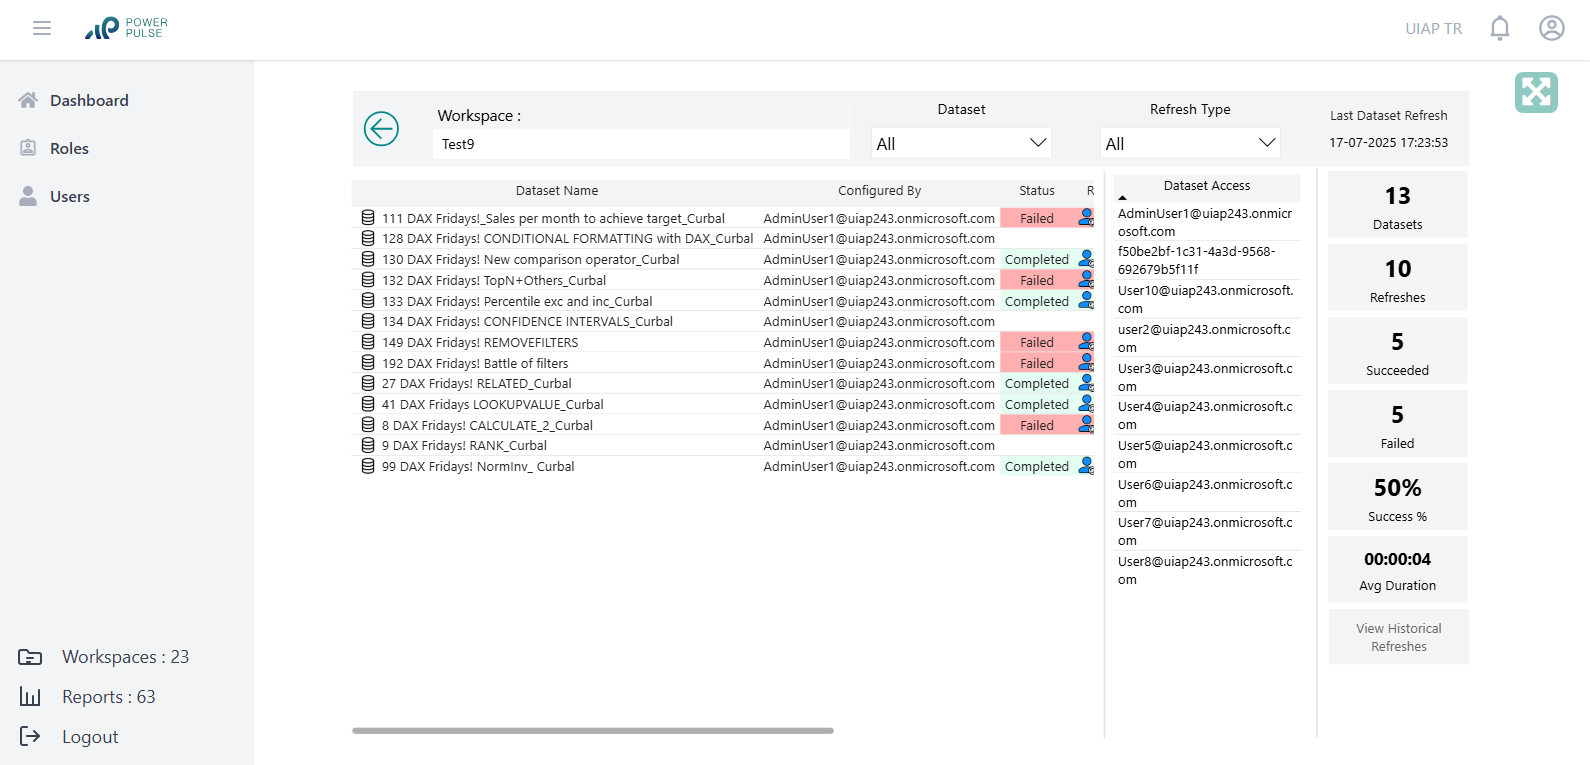Open the Dashboard menu item
The image size is (1590, 765).
(x=89, y=100)
